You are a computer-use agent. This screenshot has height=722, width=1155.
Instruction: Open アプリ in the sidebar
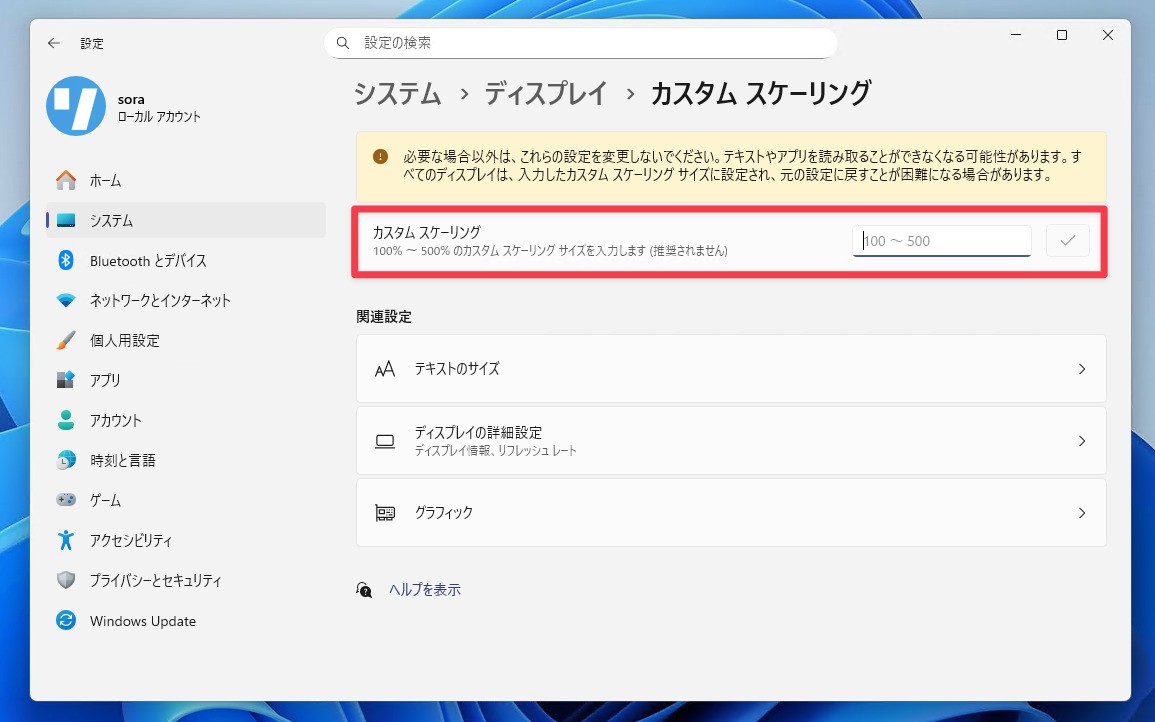pos(105,381)
